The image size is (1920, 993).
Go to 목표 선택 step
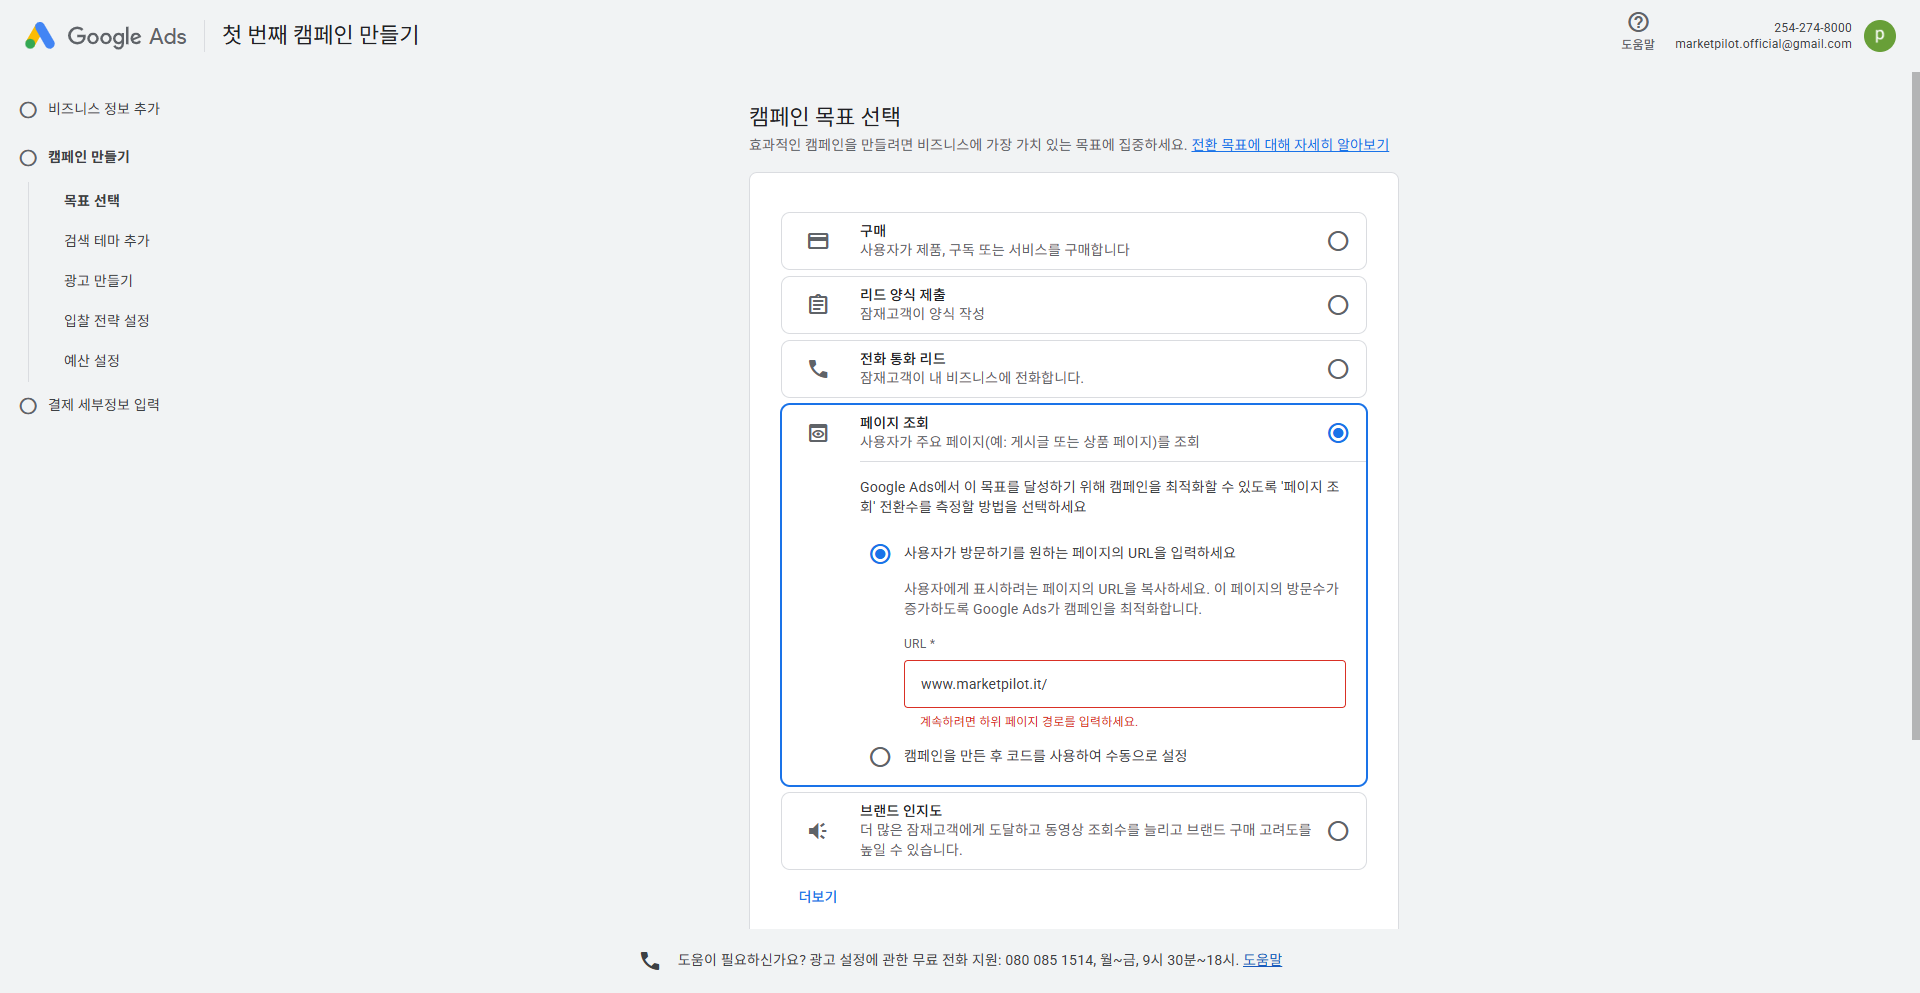pyautogui.click(x=92, y=201)
